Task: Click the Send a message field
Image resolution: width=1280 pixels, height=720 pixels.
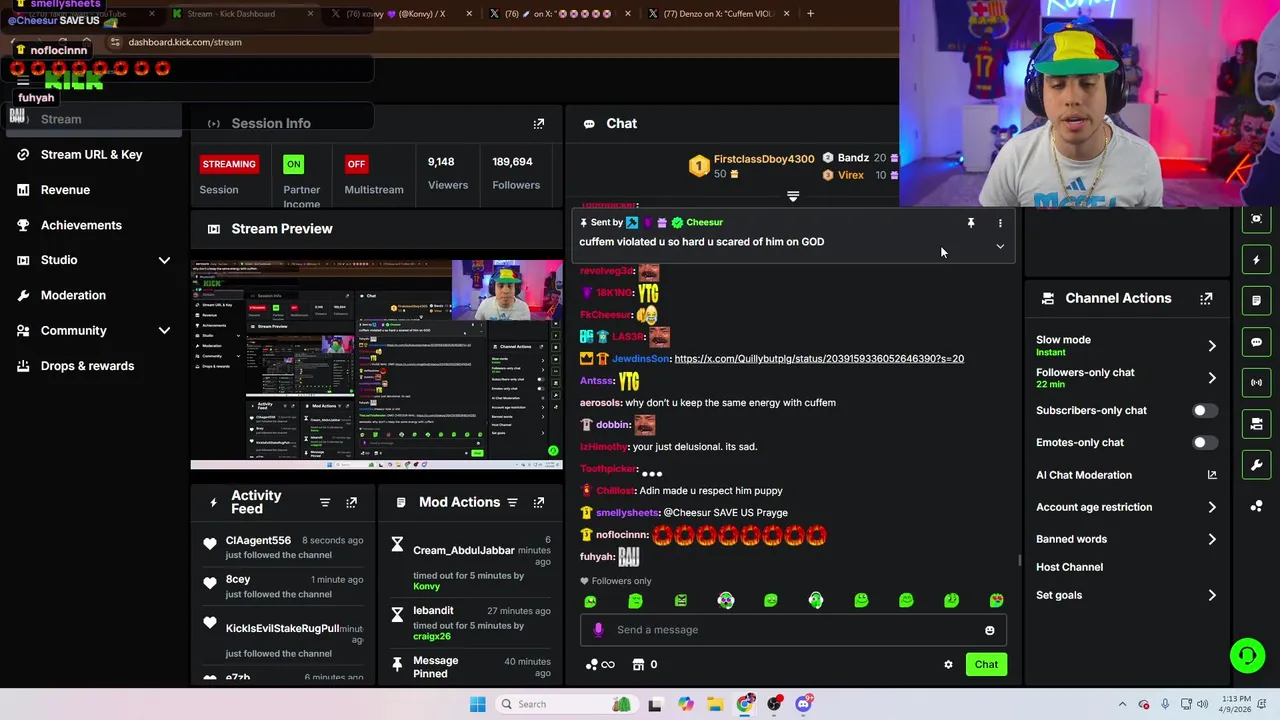Action: click(x=793, y=630)
